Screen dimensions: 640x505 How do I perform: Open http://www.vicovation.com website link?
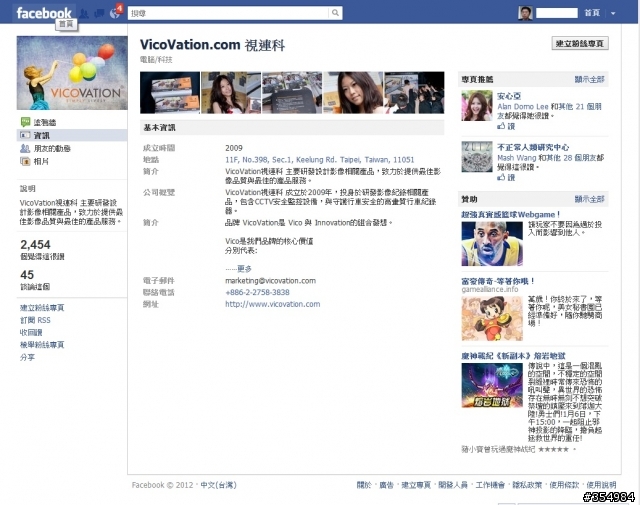[273, 304]
